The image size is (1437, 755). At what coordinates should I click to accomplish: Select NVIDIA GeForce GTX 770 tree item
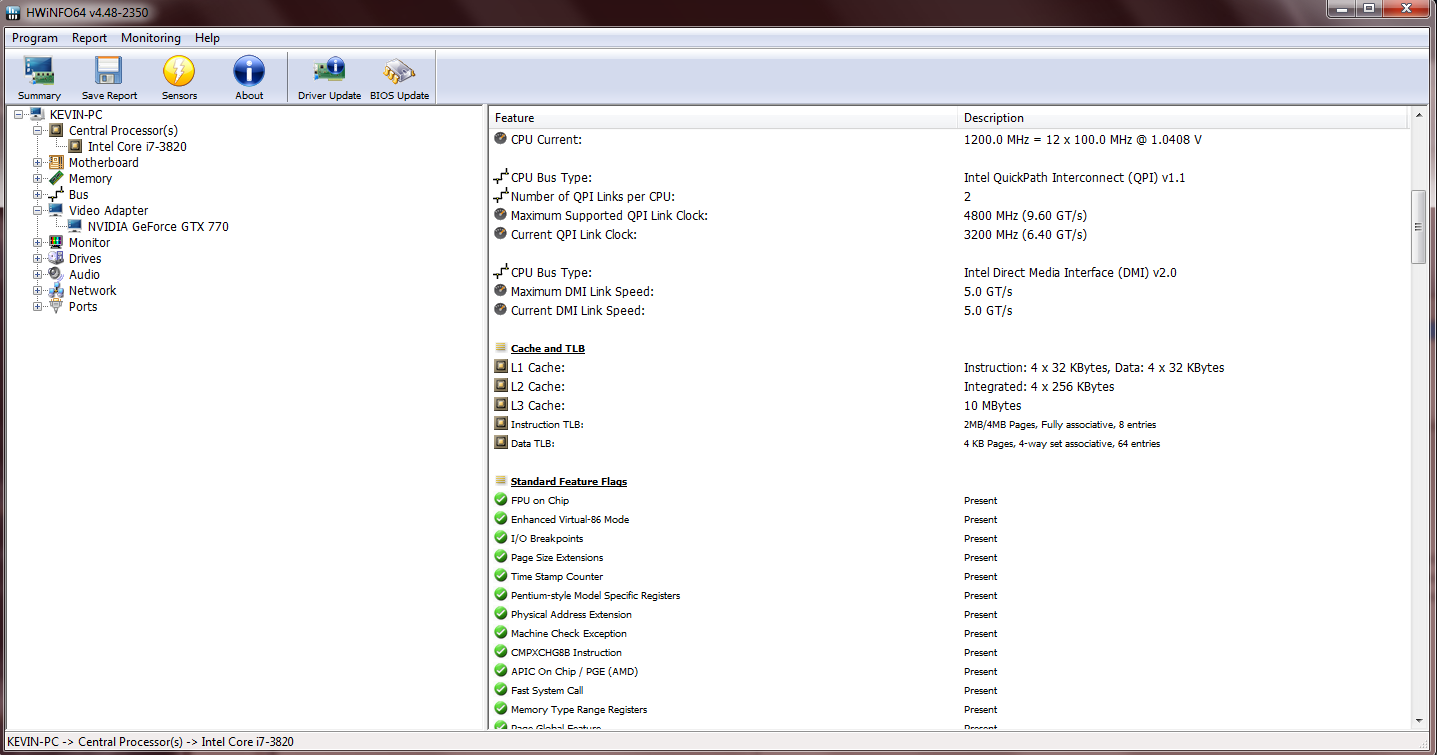click(x=158, y=227)
